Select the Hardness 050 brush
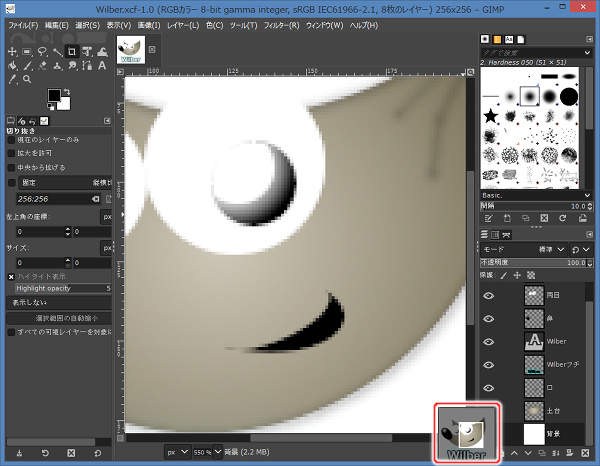The height and width of the screenshot is (466, 600). [529, 96]
